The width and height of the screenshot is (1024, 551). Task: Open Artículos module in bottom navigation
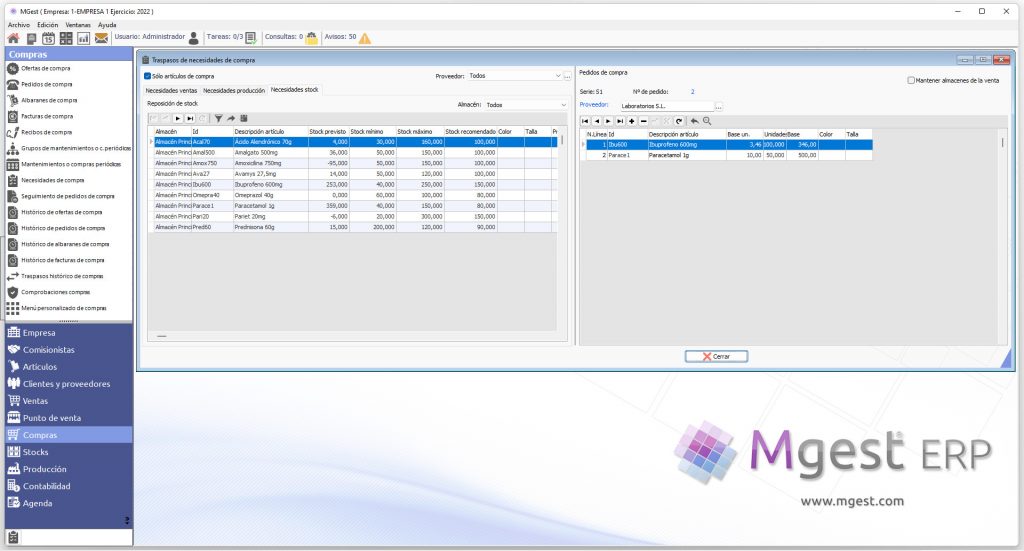69,367
